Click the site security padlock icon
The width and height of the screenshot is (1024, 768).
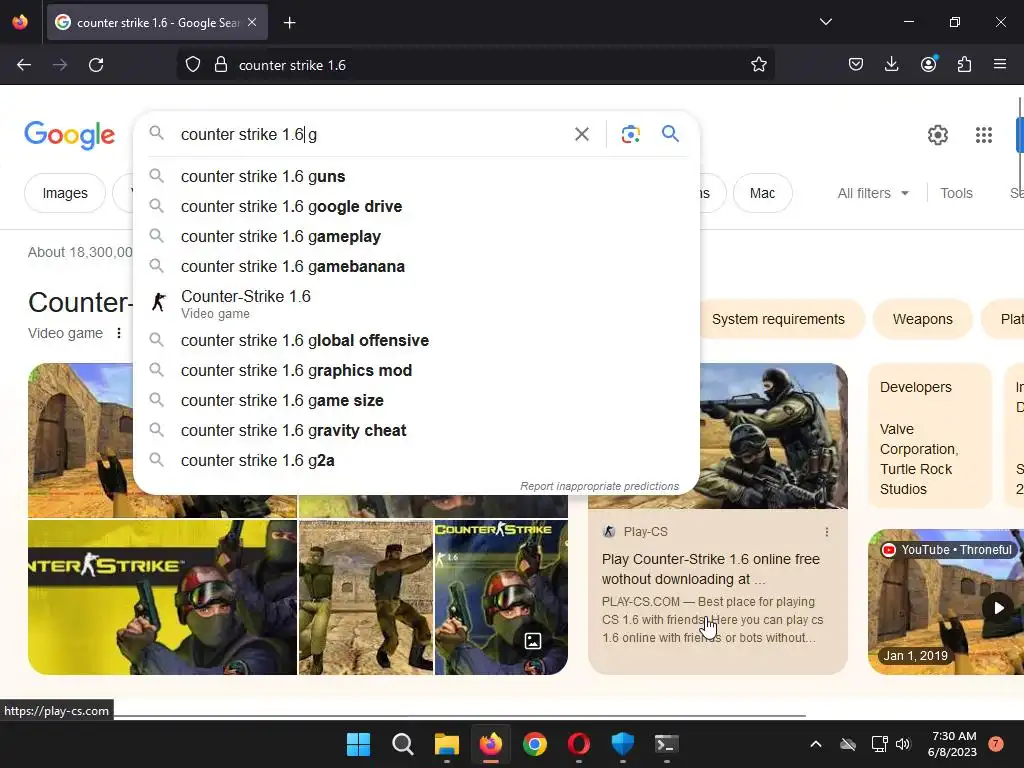[221, 65]
